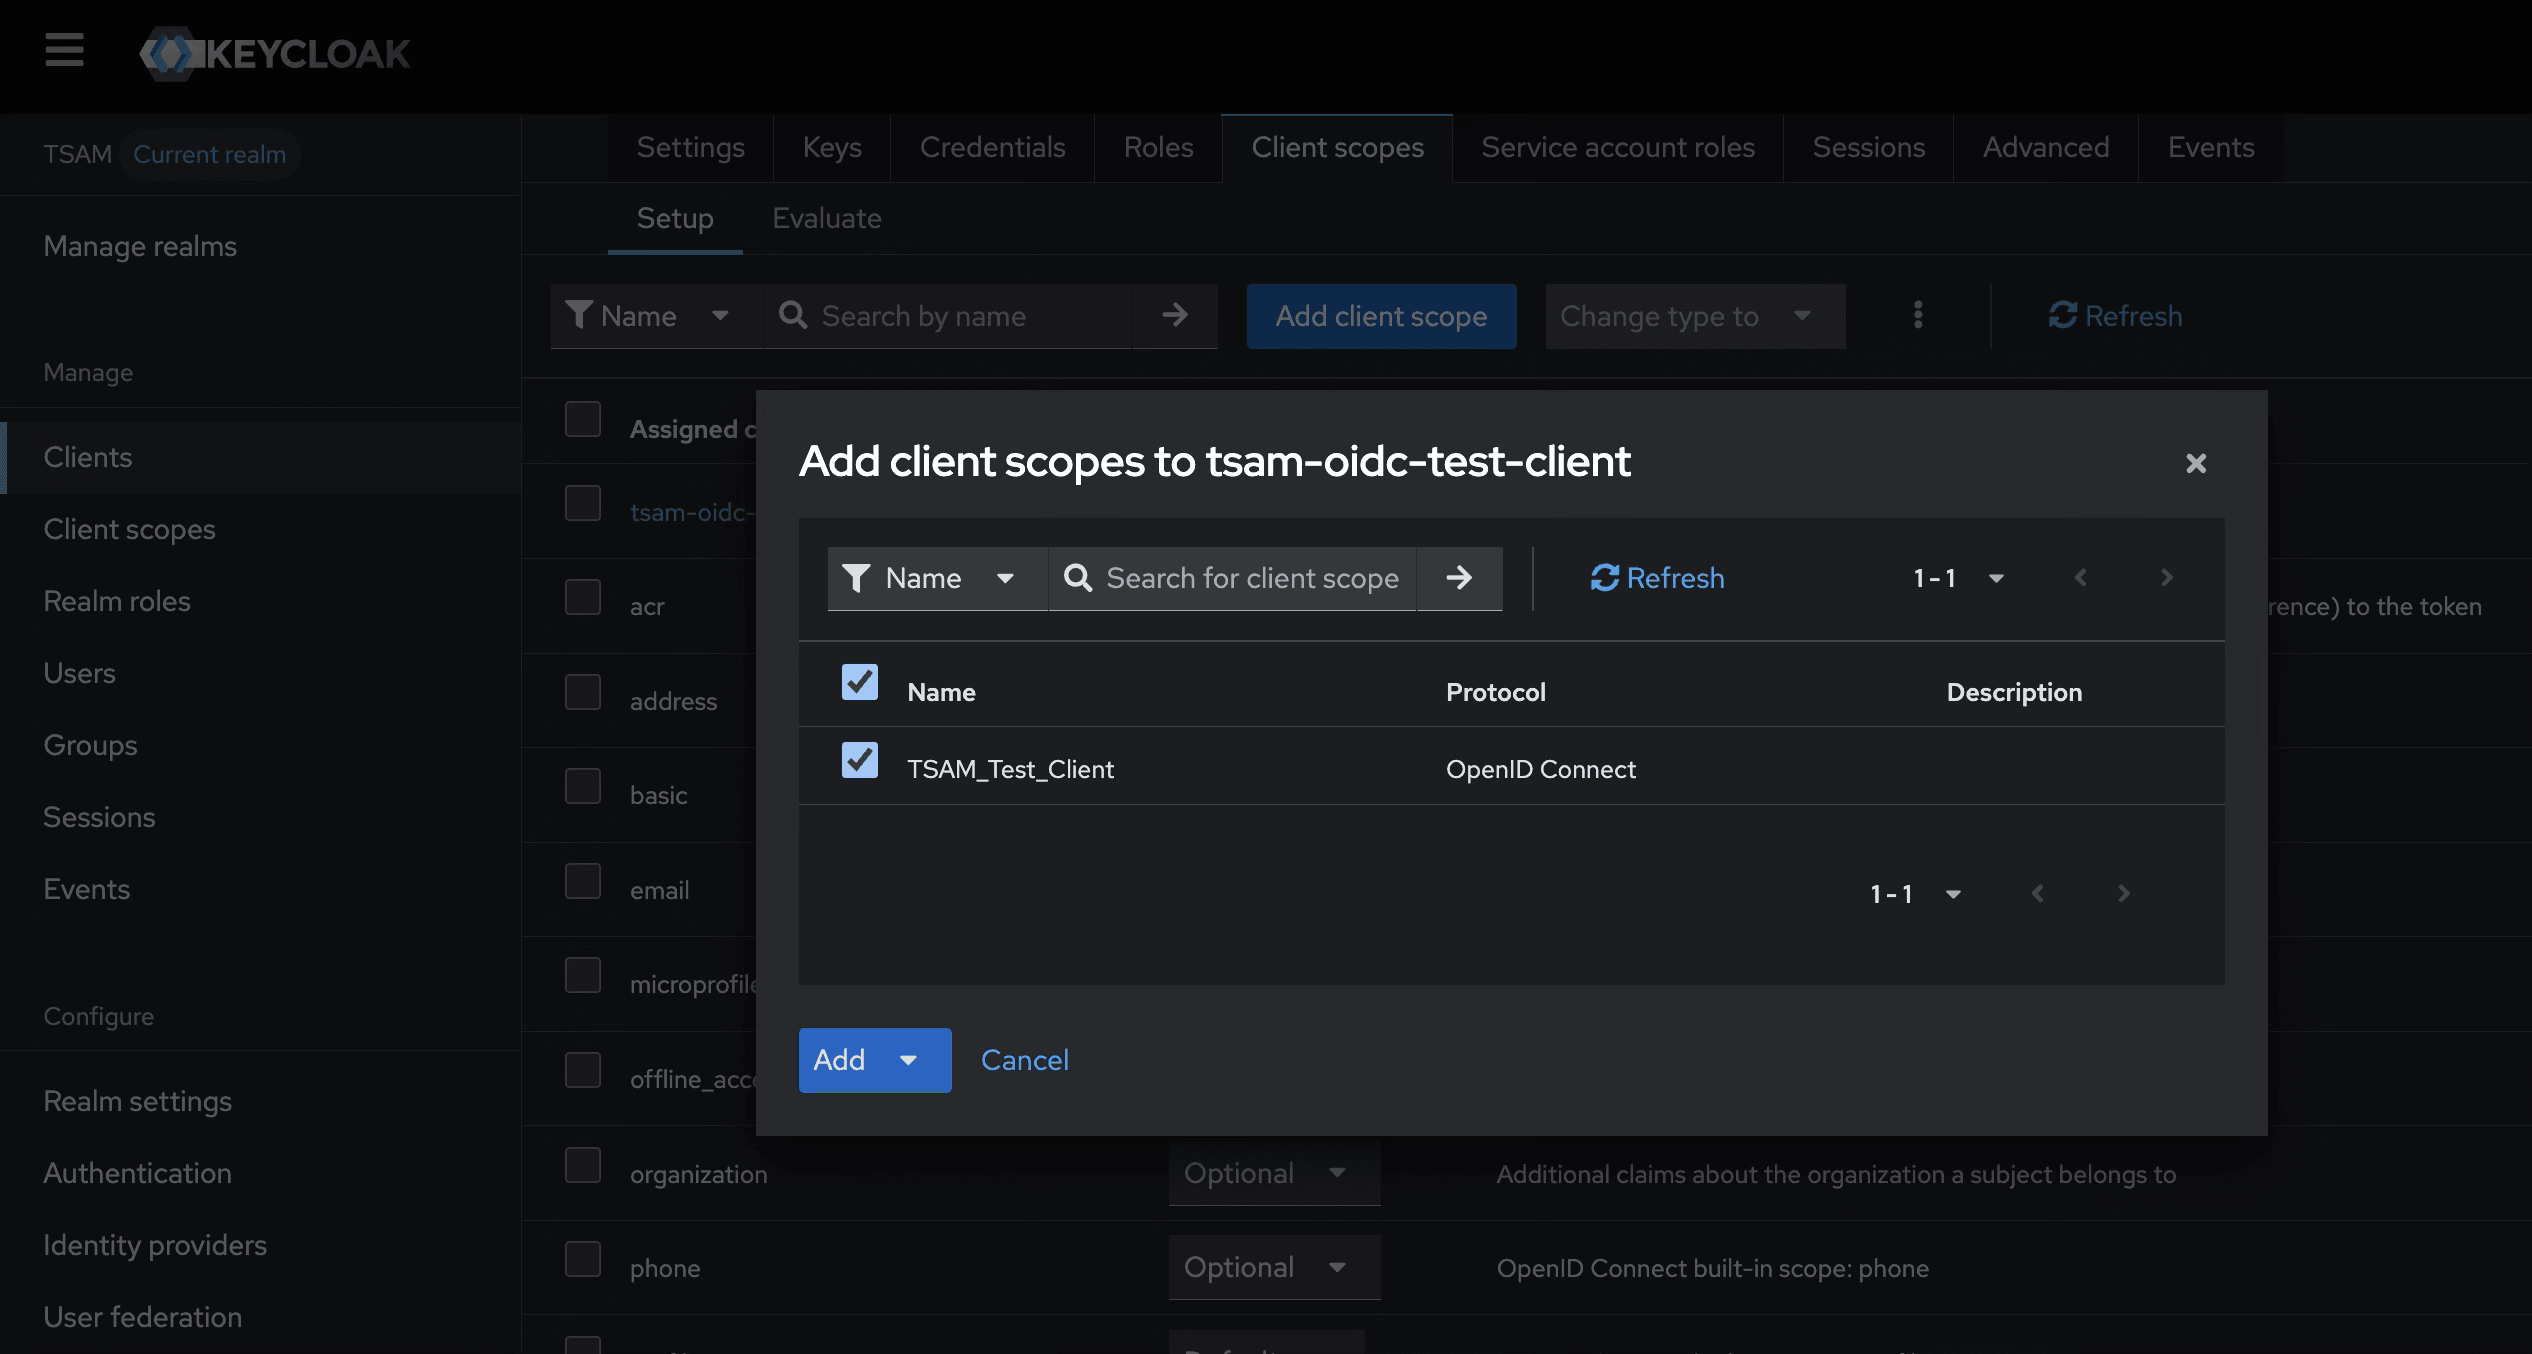The width and height of the screenshot is (2532, 1354).
Task: Close the Add client scopes dialog
Action: 2196,463
